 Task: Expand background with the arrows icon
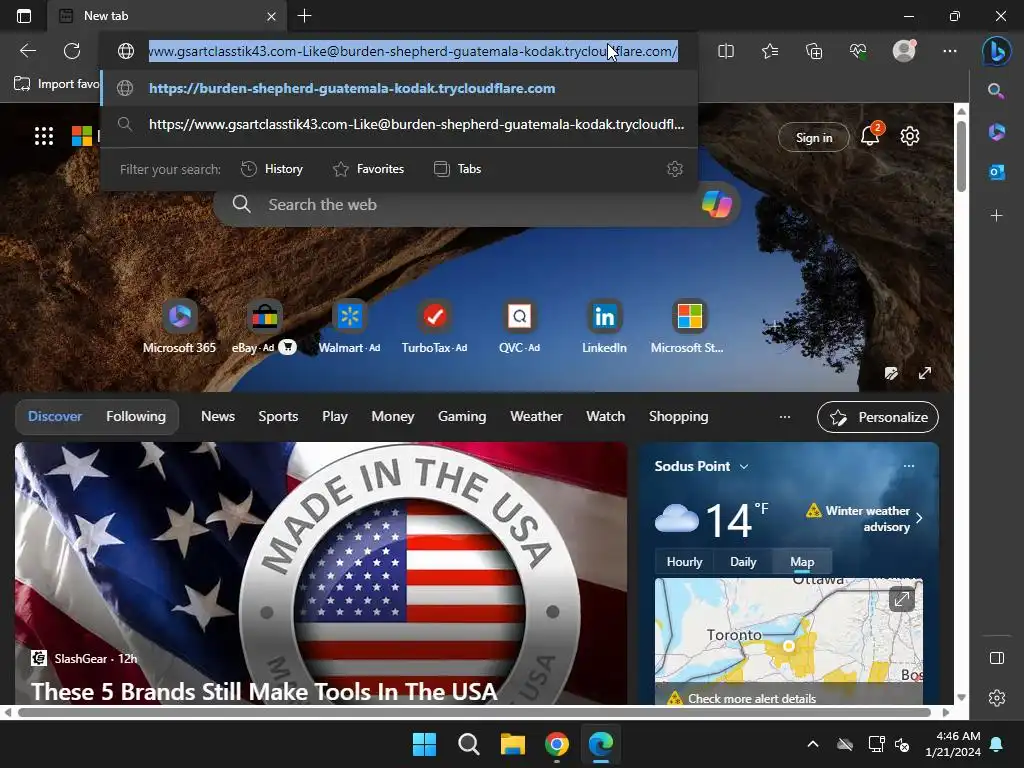(x=925, y=373)
